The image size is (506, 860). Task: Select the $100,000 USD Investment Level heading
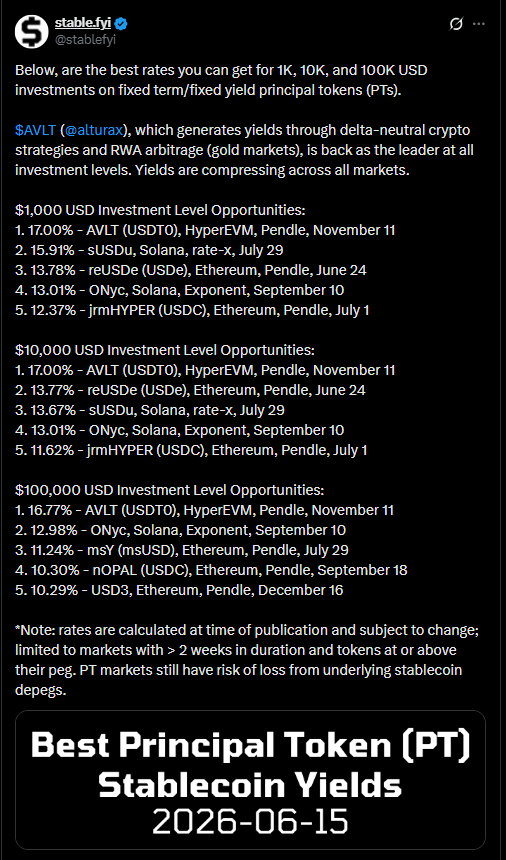[x=169, y=489]
